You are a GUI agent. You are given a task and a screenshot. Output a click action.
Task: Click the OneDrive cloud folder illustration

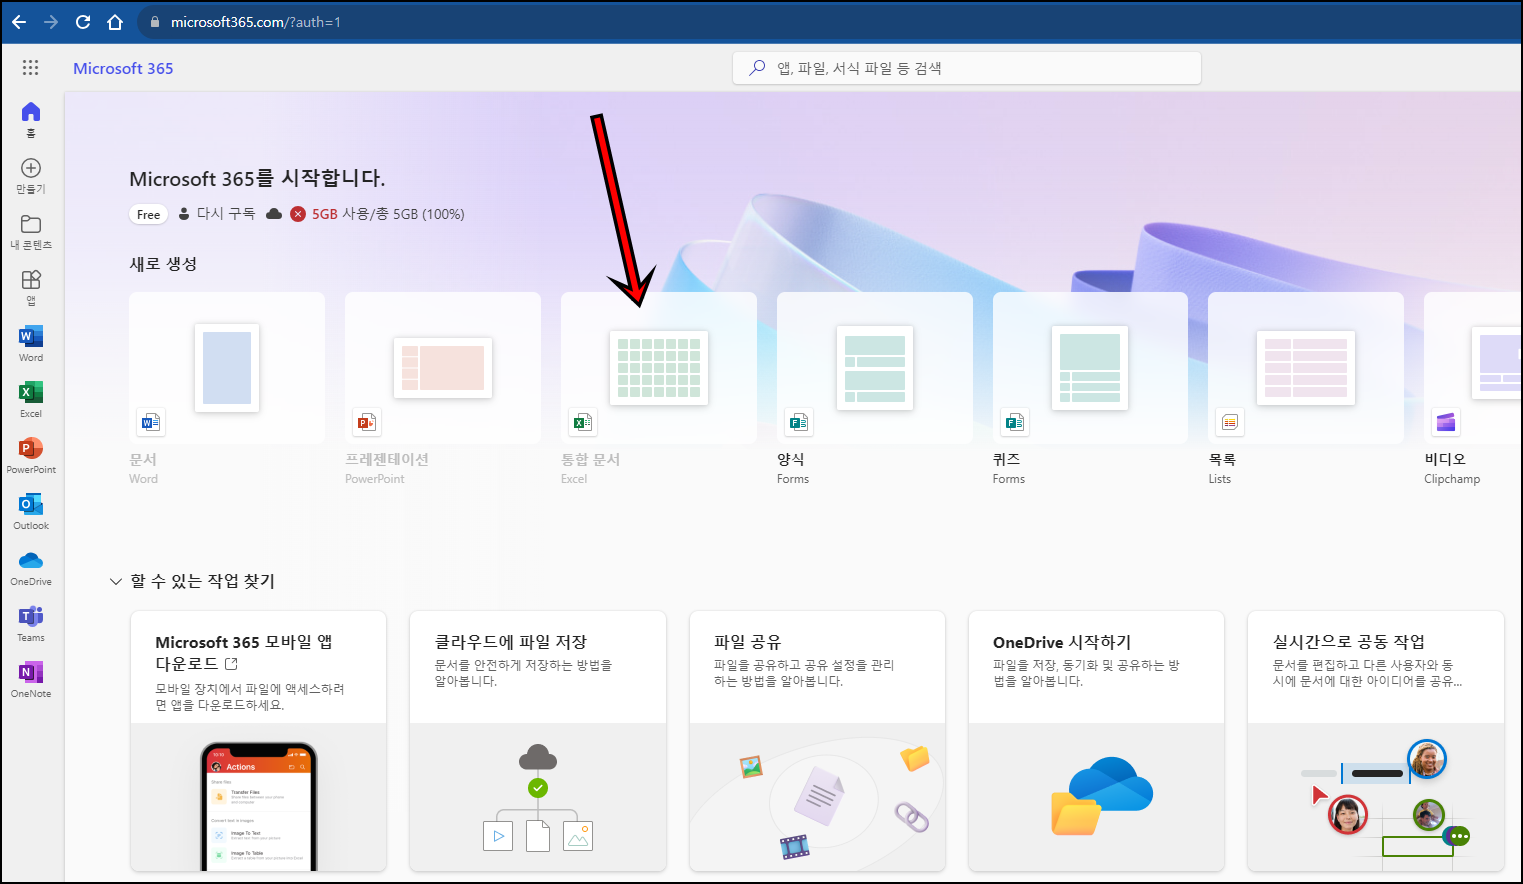1101,795
